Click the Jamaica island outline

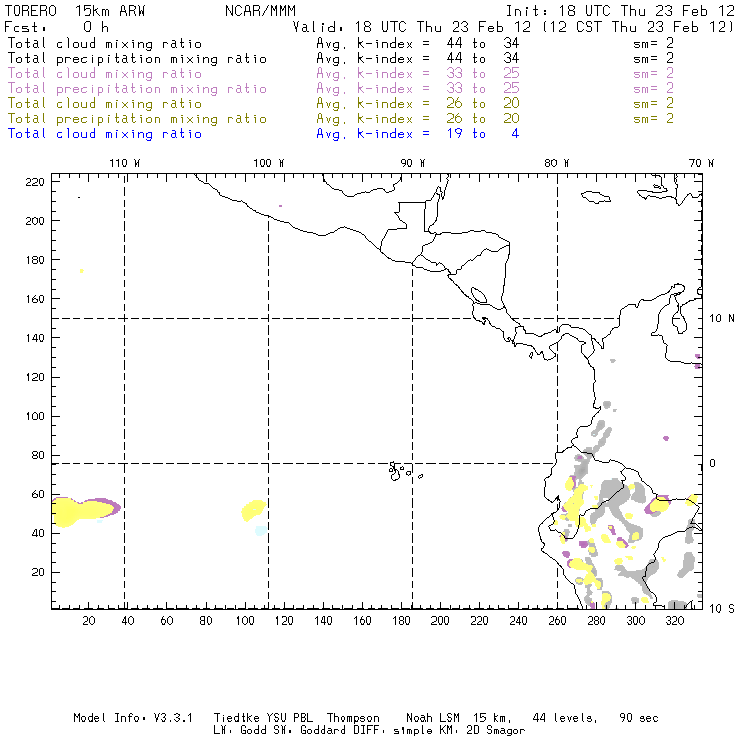[x=596, y=196]
